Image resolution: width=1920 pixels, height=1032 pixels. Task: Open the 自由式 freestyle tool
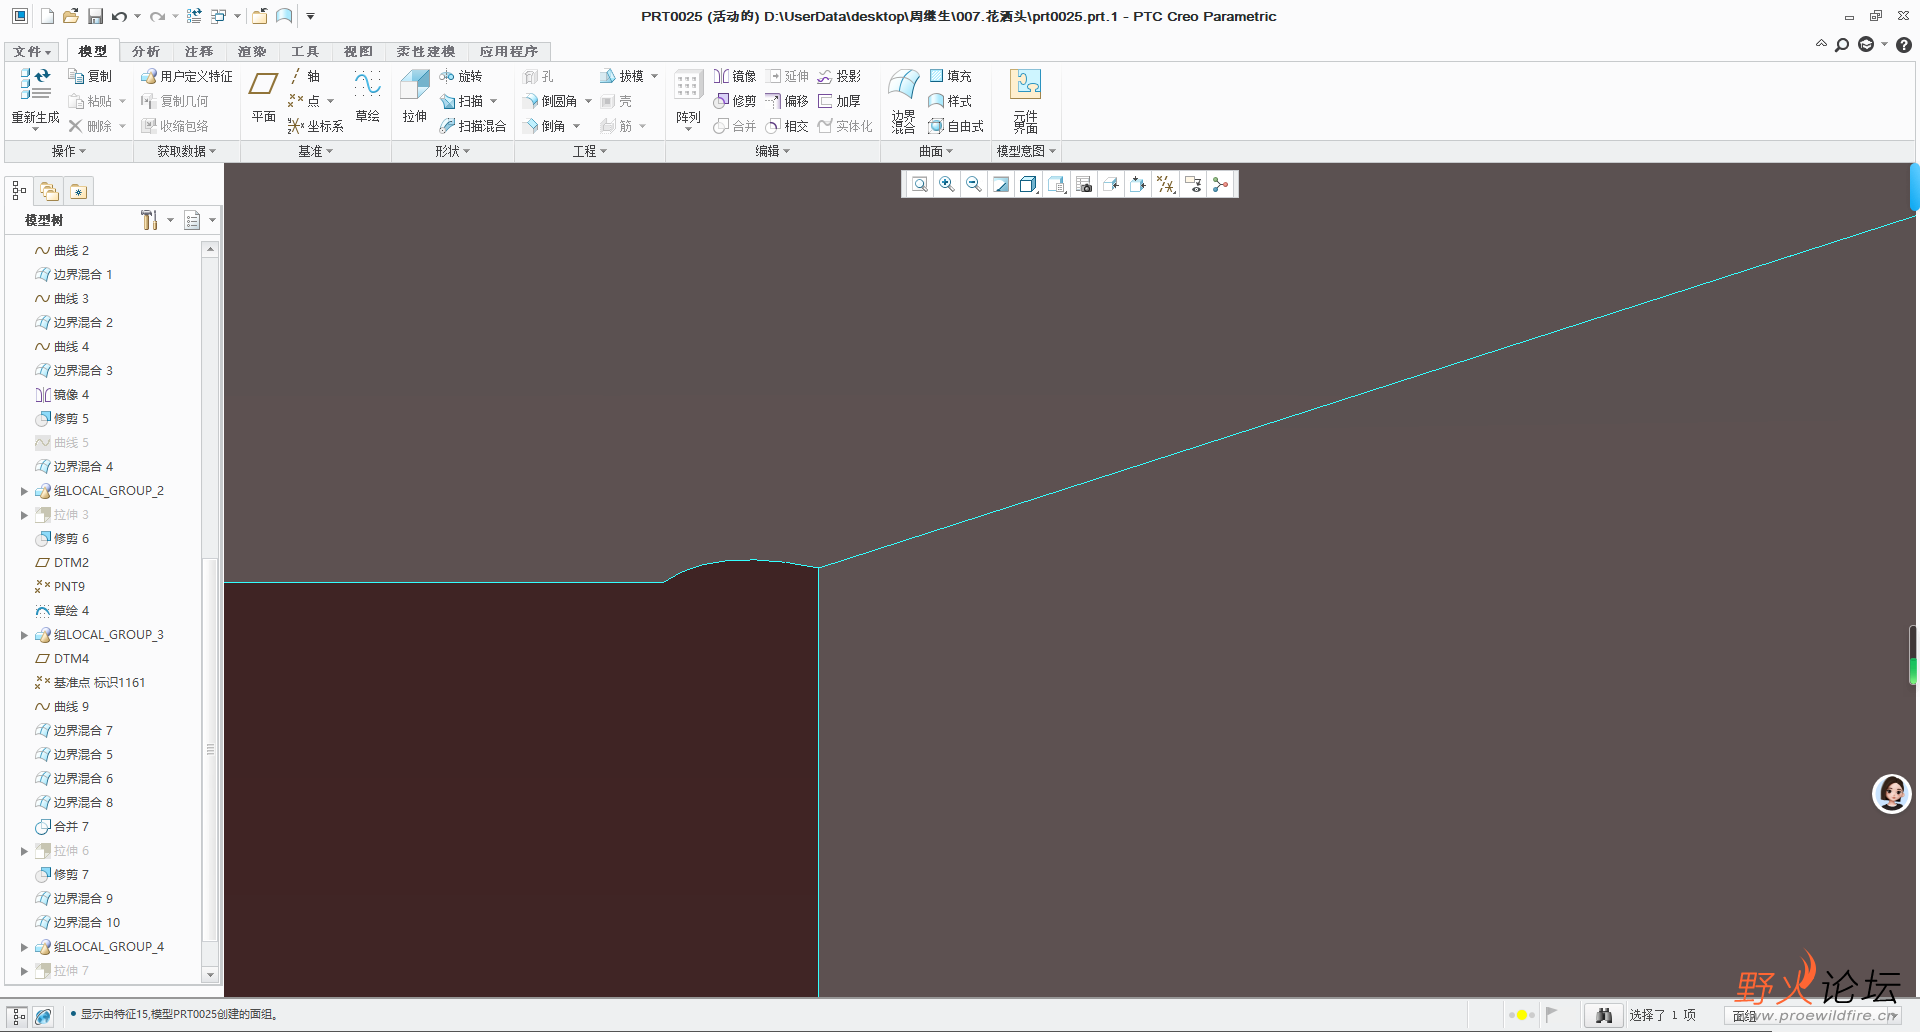click(x=956, y=126)
